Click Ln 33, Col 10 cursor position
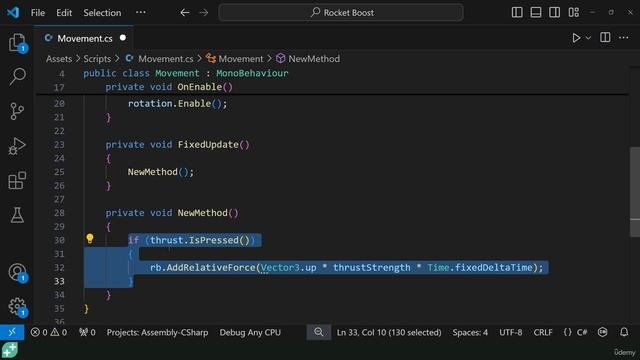The image size is (640, 360). (389, 332)
